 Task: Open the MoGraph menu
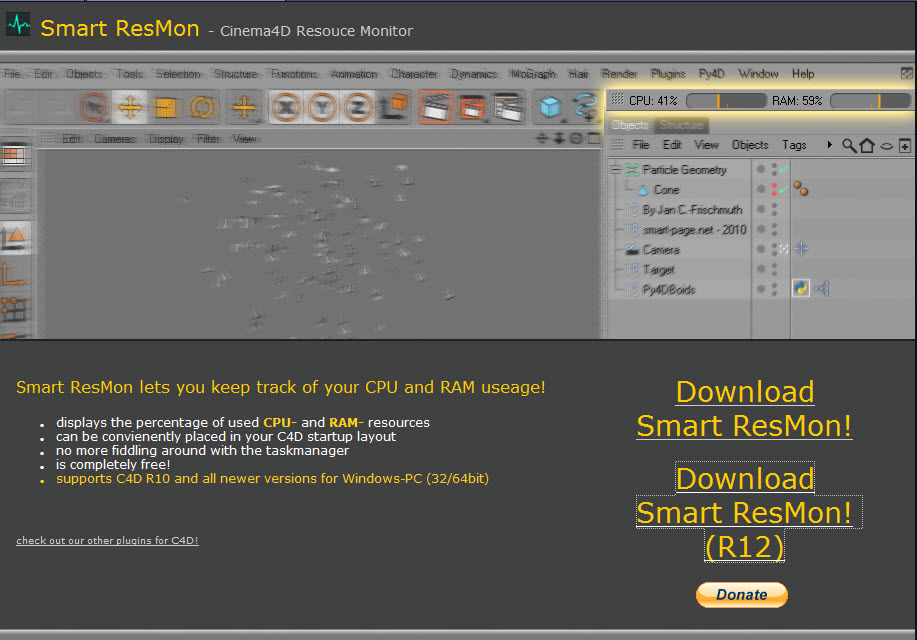(x=533, y=74)
